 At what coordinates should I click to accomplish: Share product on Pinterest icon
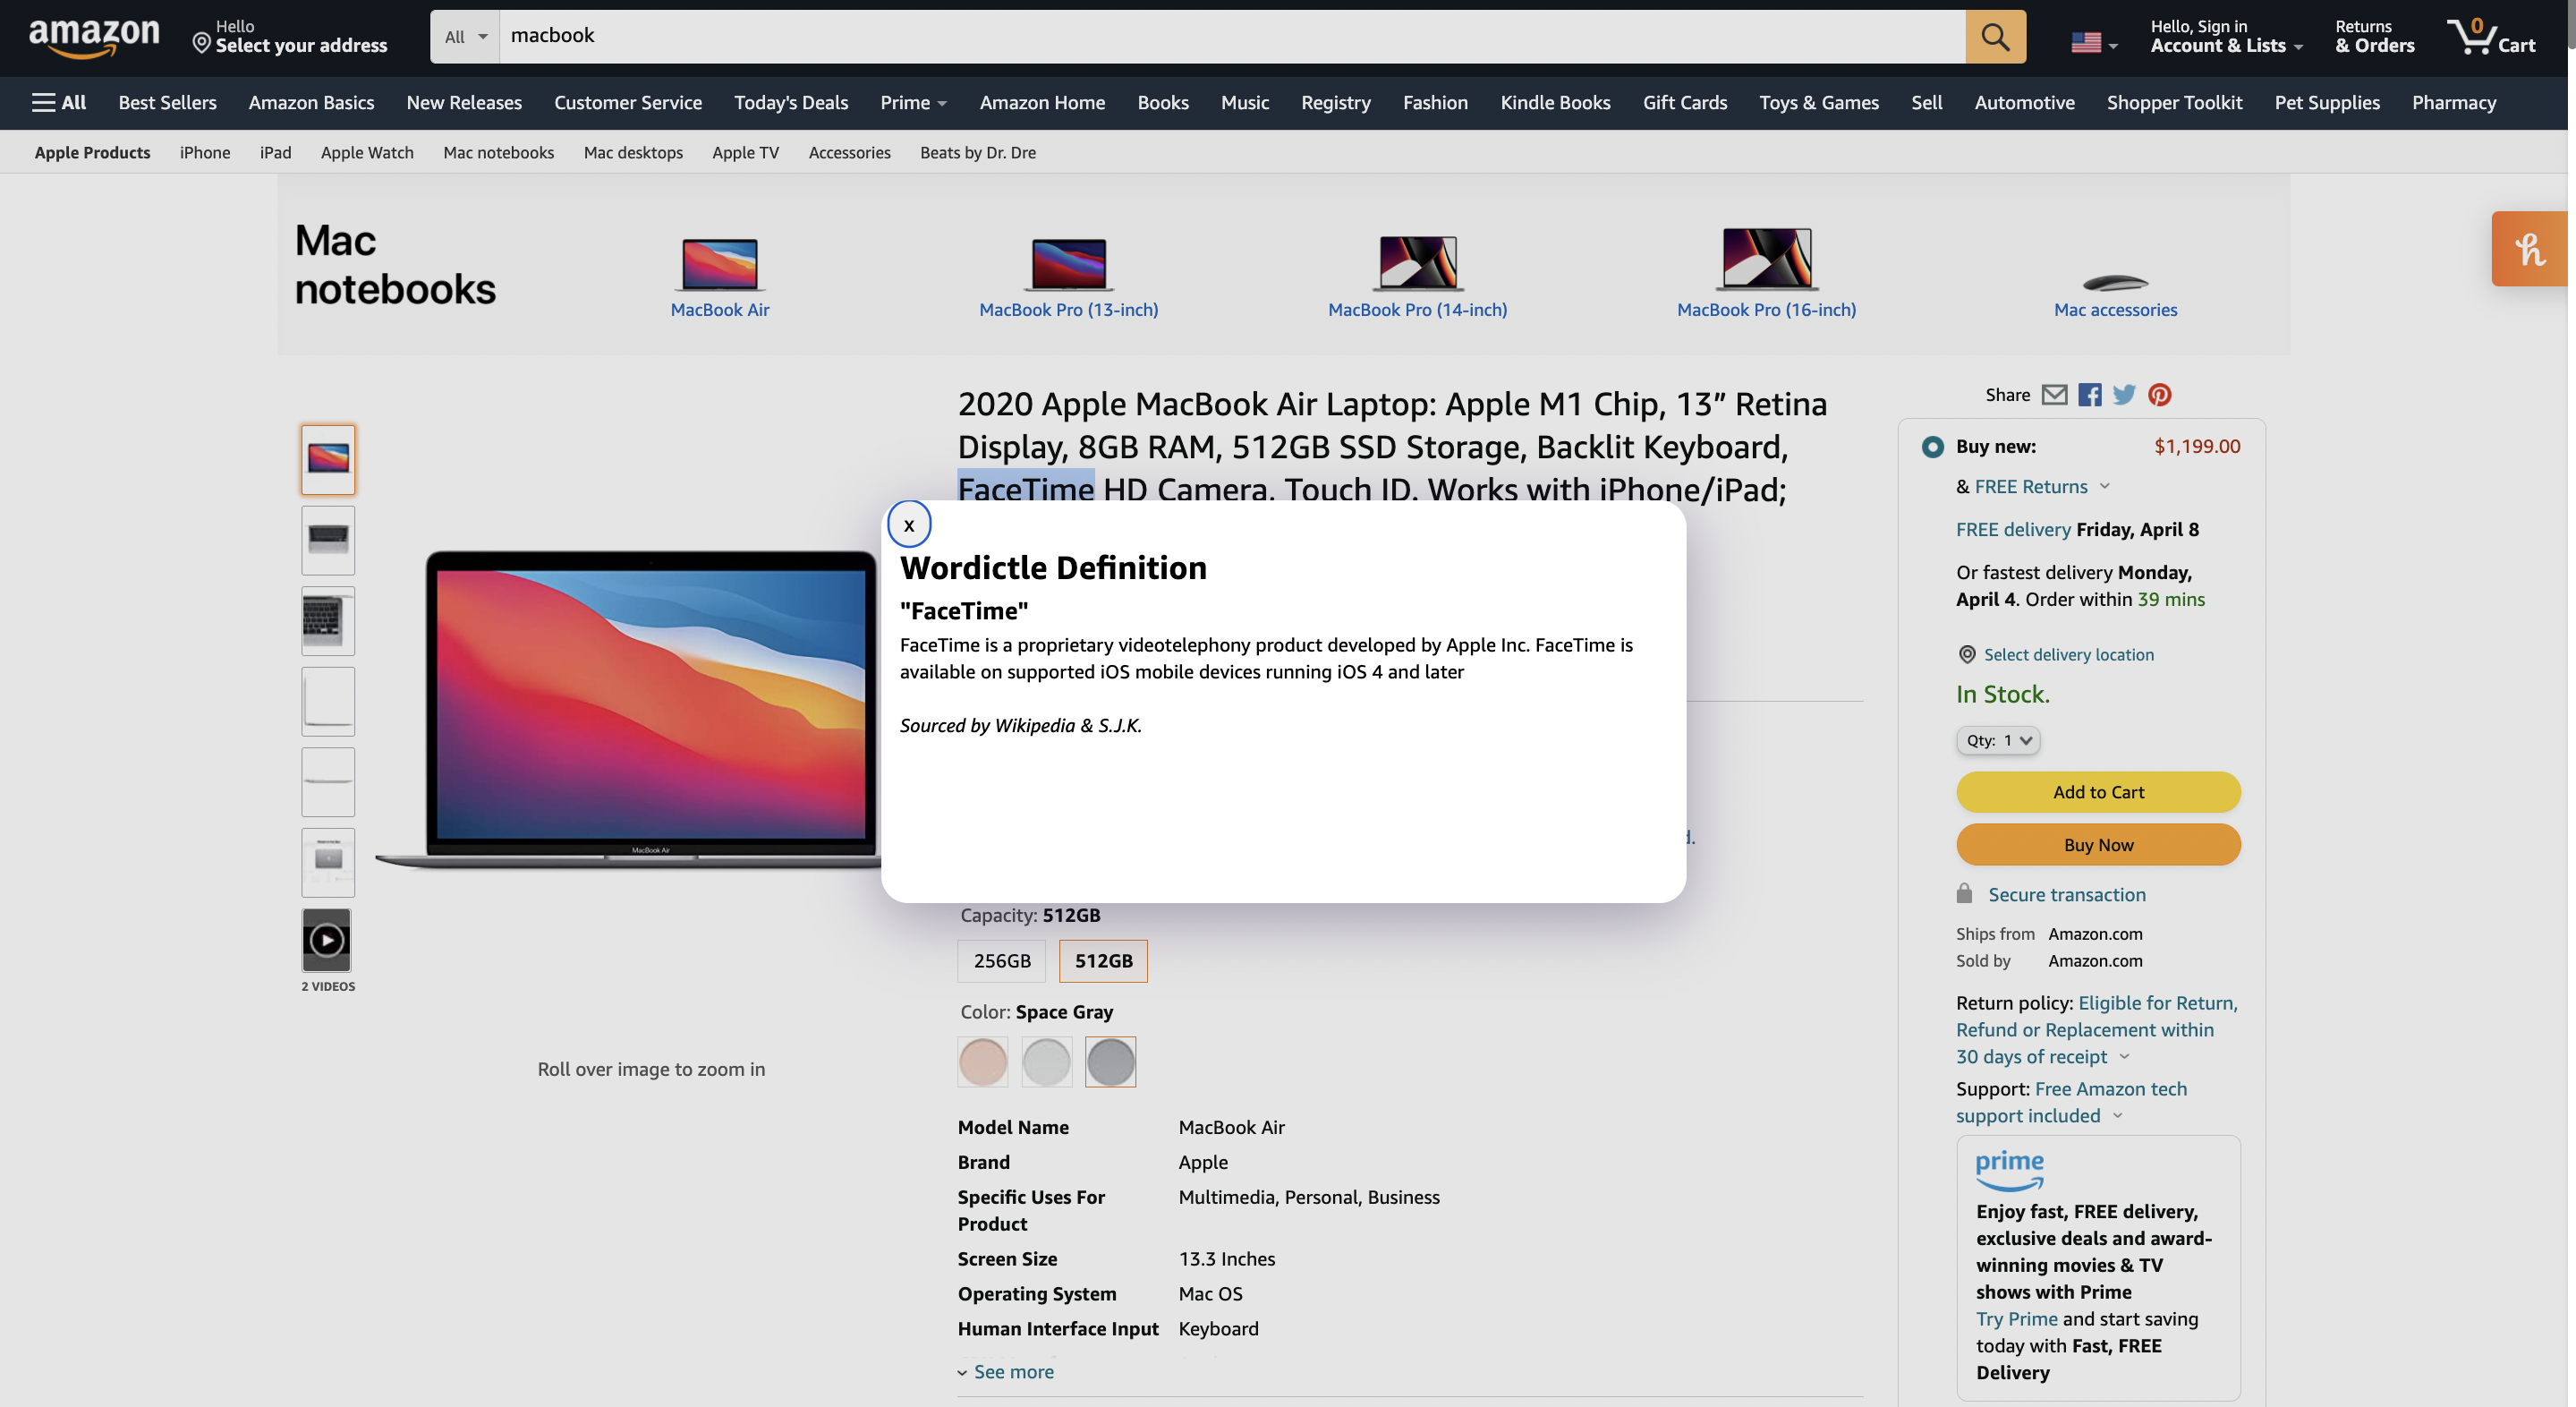click(2159, 395)
